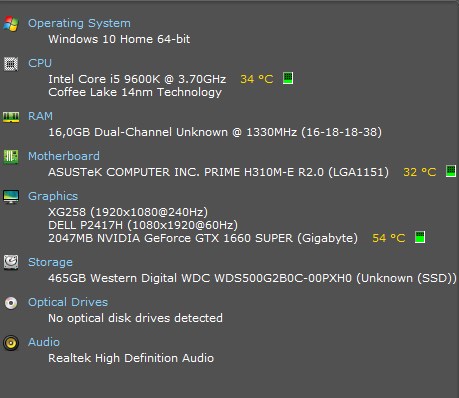Open the Graphics section heading

tap(53, 196)
